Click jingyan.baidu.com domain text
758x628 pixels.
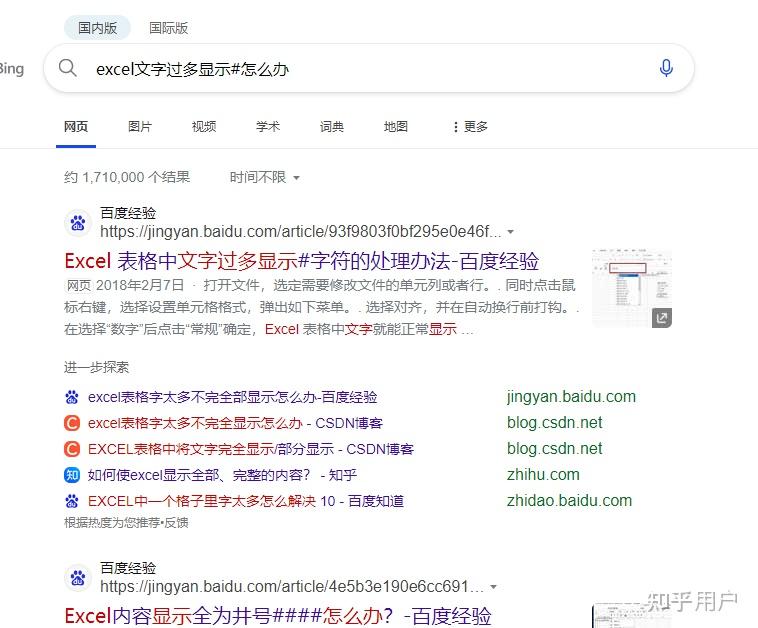pyautogui.click(x=571, y=397)
